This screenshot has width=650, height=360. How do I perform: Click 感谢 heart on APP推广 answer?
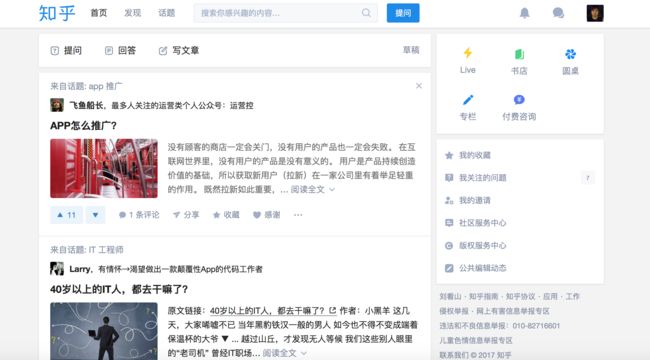(x=267, y=215)
